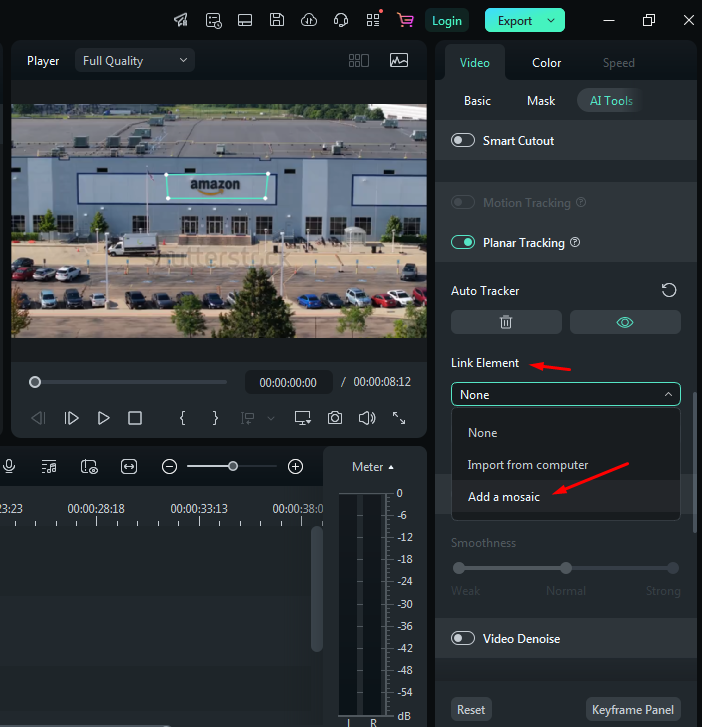702x727 pixels.
Task: Click the player progress scrubber handle
Action: [35, 382]
